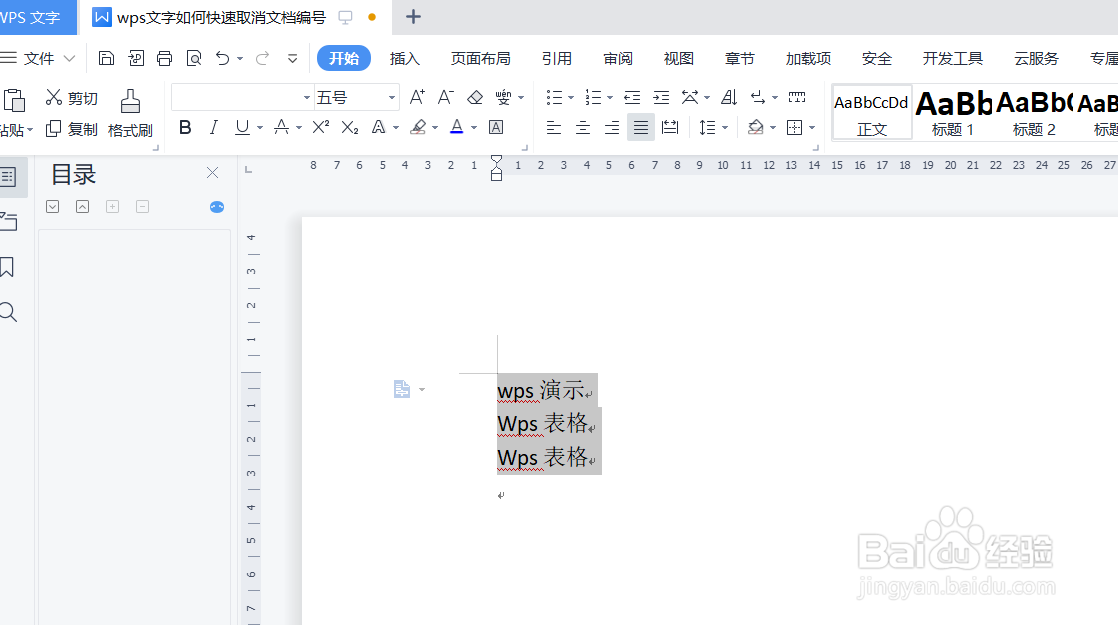1118x625 pixels.
Task: Increase font size with A+ icon
Action: pos(417,97)
